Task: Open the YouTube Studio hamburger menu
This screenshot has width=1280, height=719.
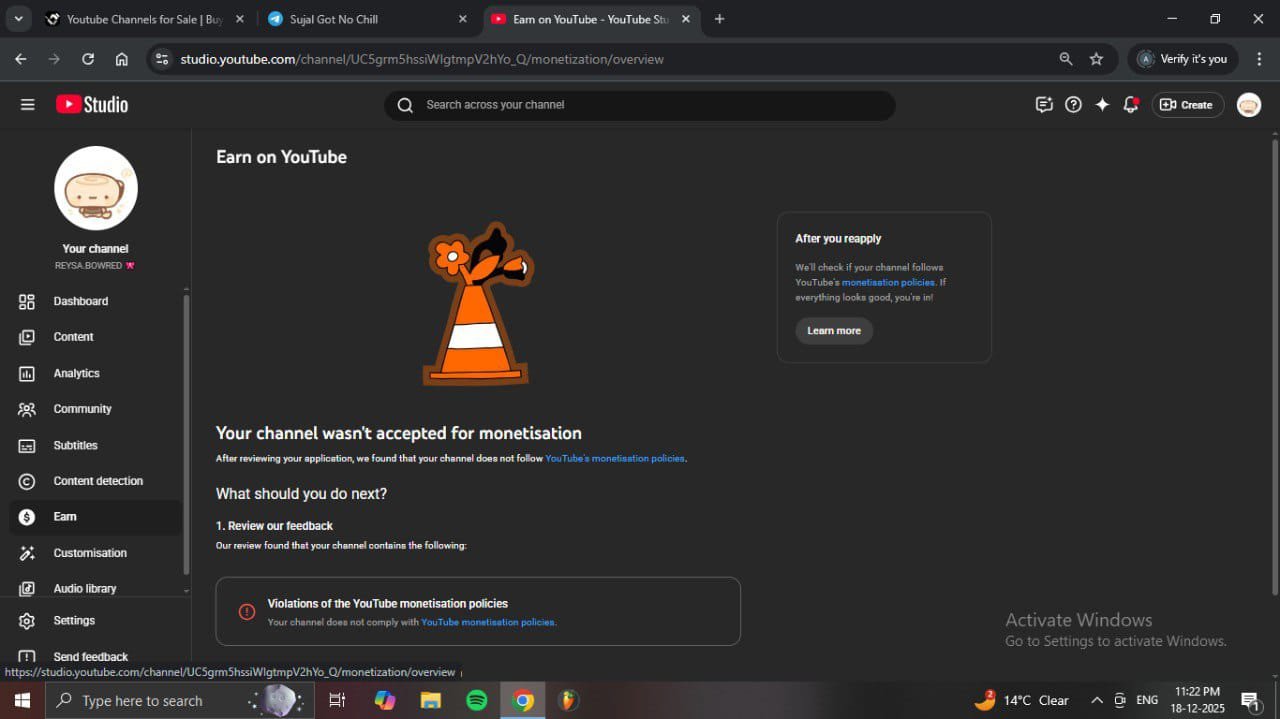Action: click(x=27, y=105)
